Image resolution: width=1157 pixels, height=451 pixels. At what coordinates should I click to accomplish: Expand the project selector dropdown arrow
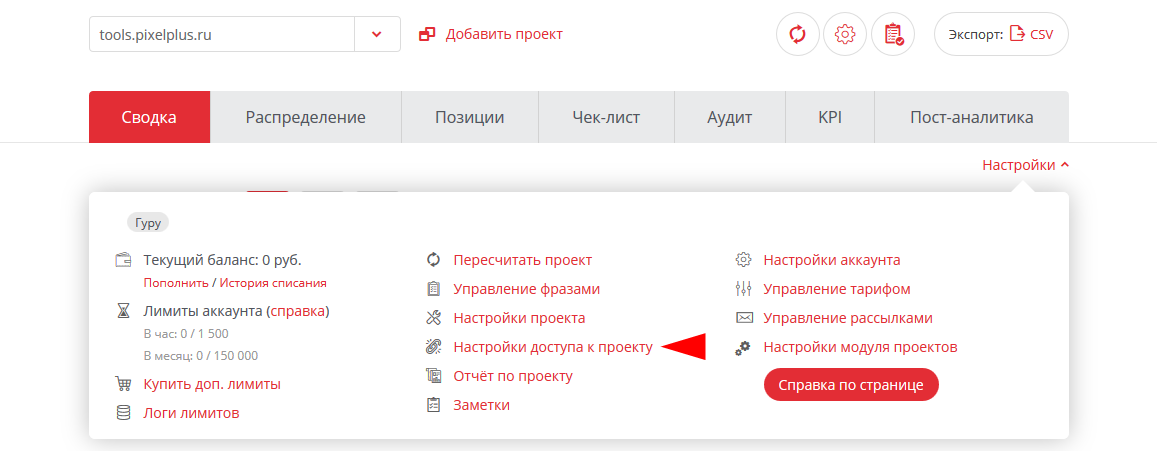(x=377, y=34)
